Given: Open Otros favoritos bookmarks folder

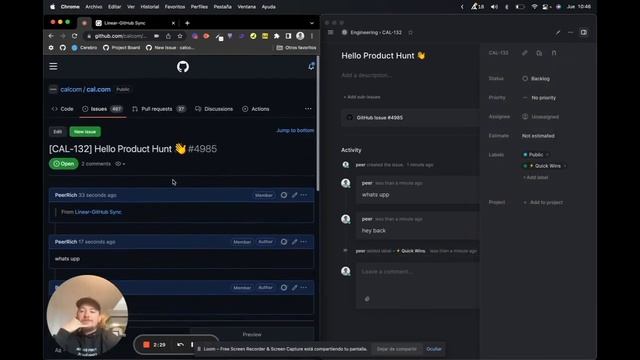Looking at the screenshot, I should [296, 48].
